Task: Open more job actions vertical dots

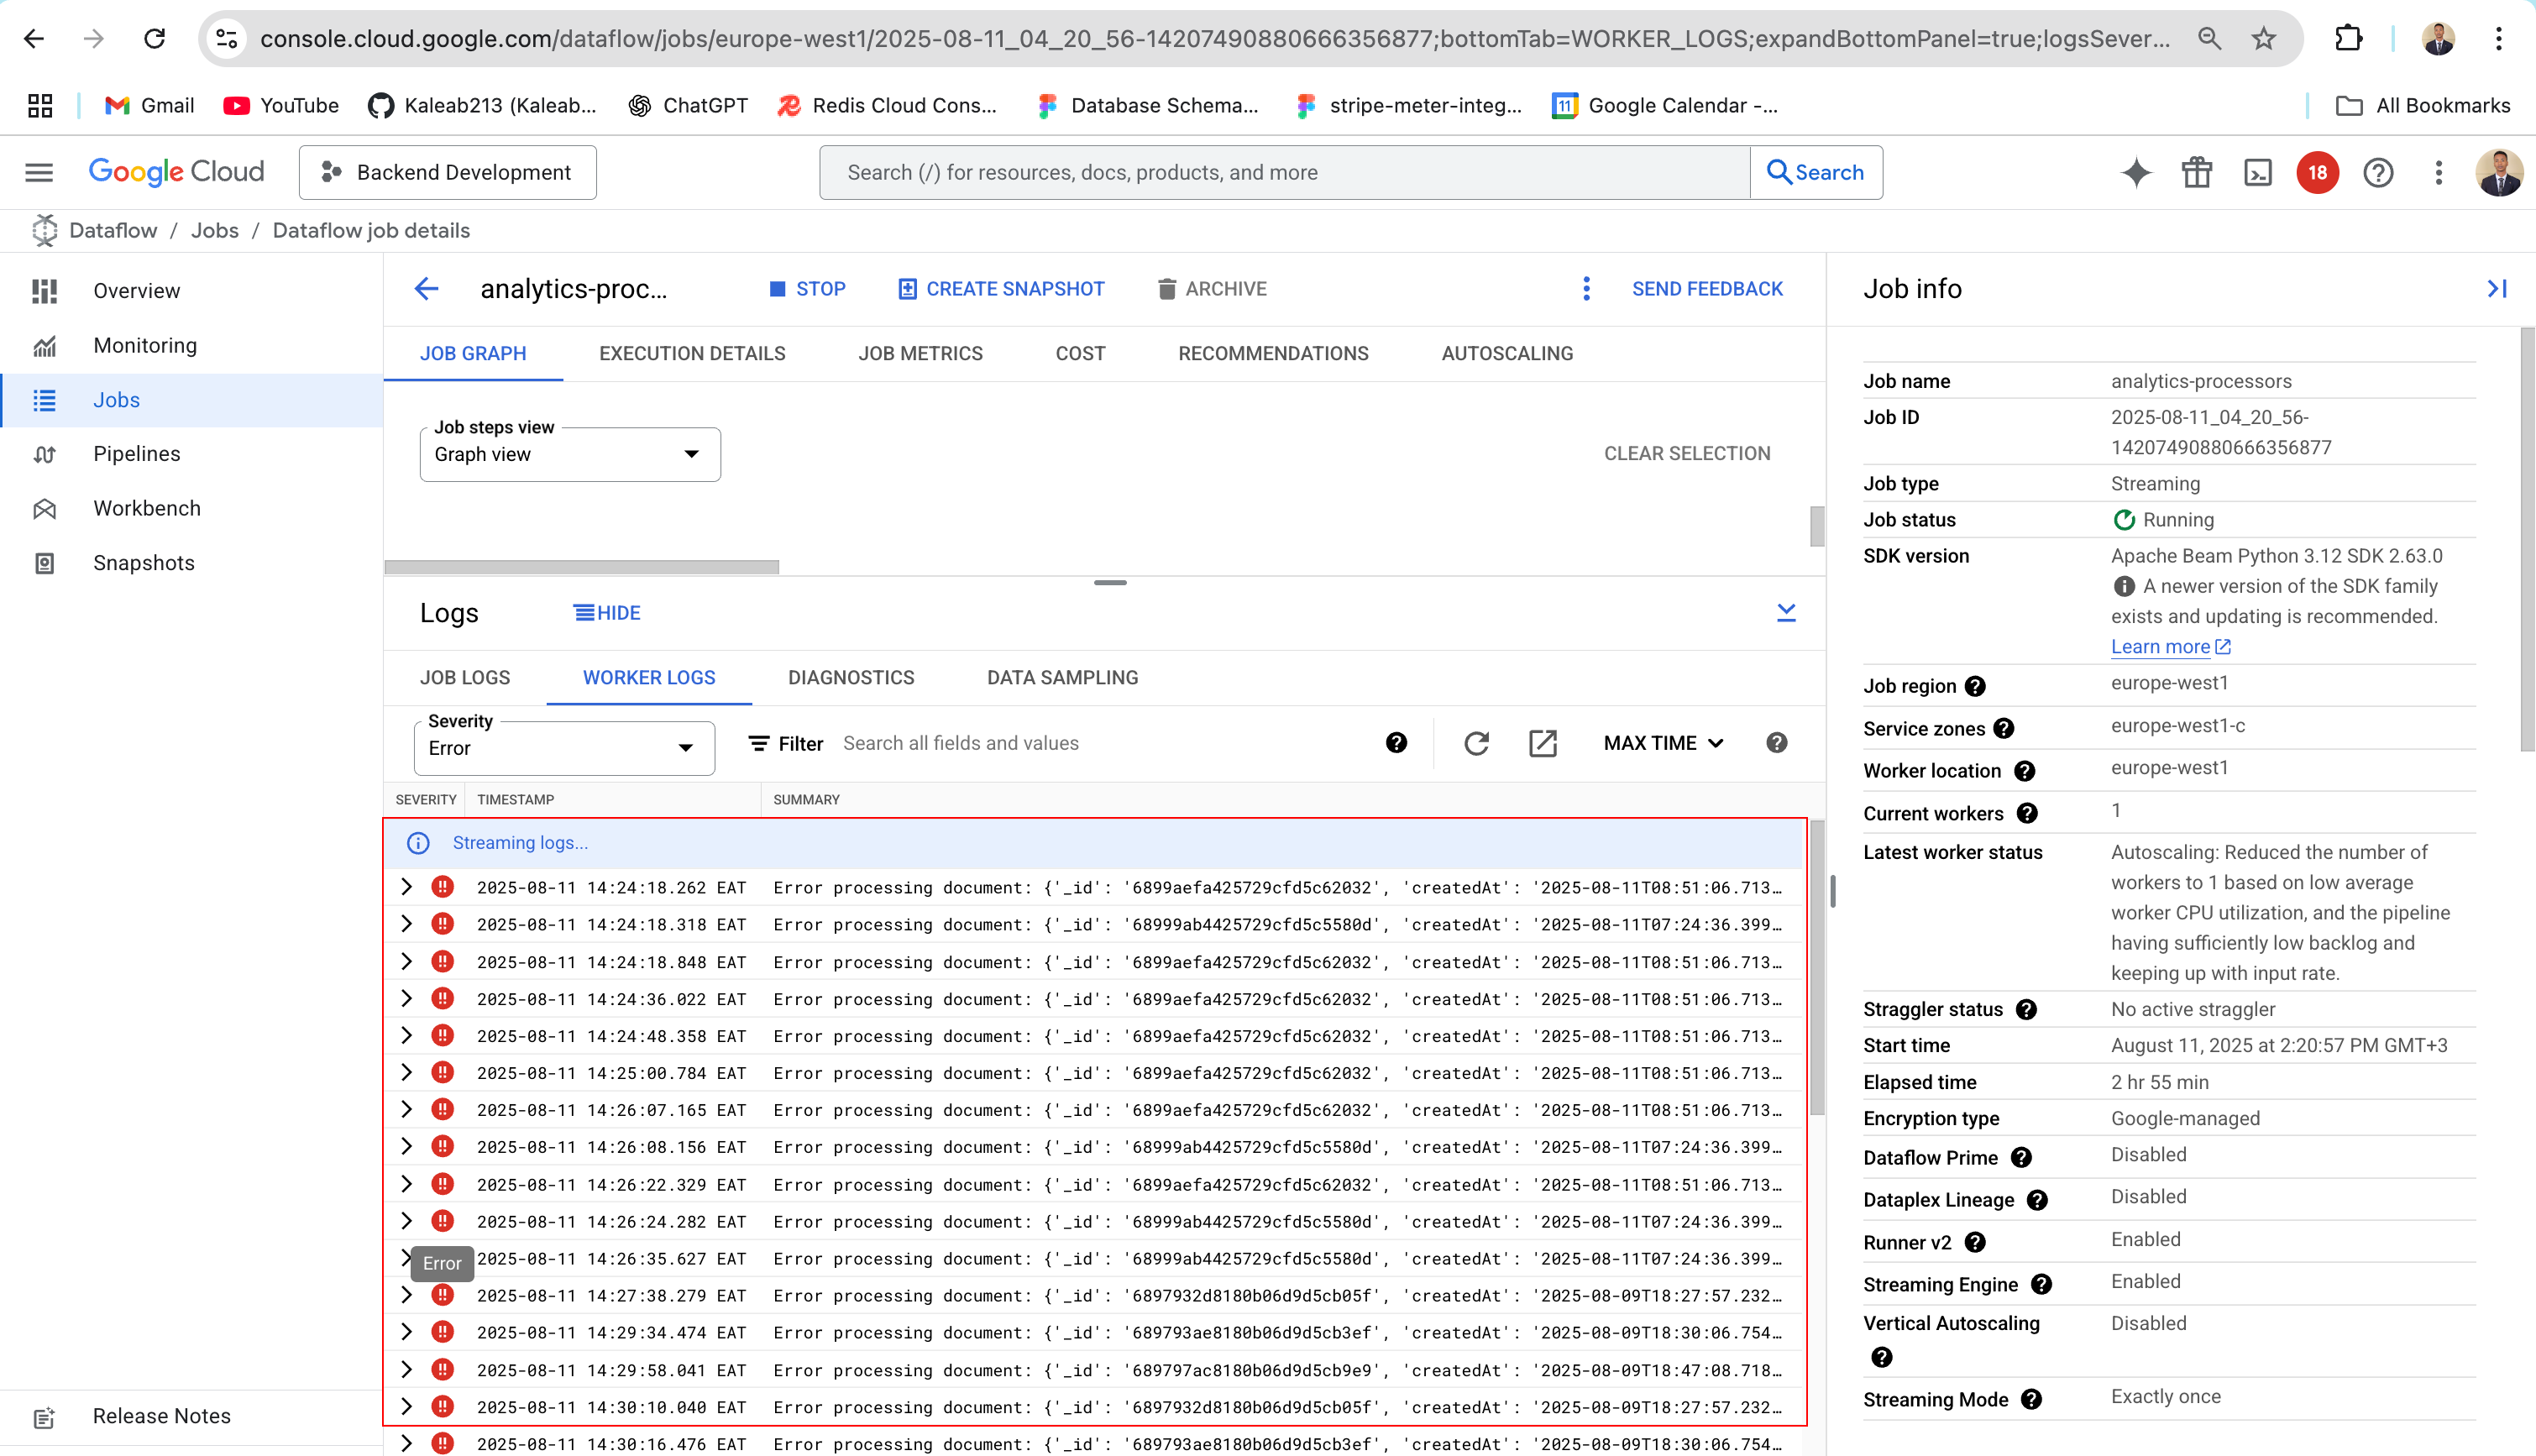Action: click(x=1586, y=289)
